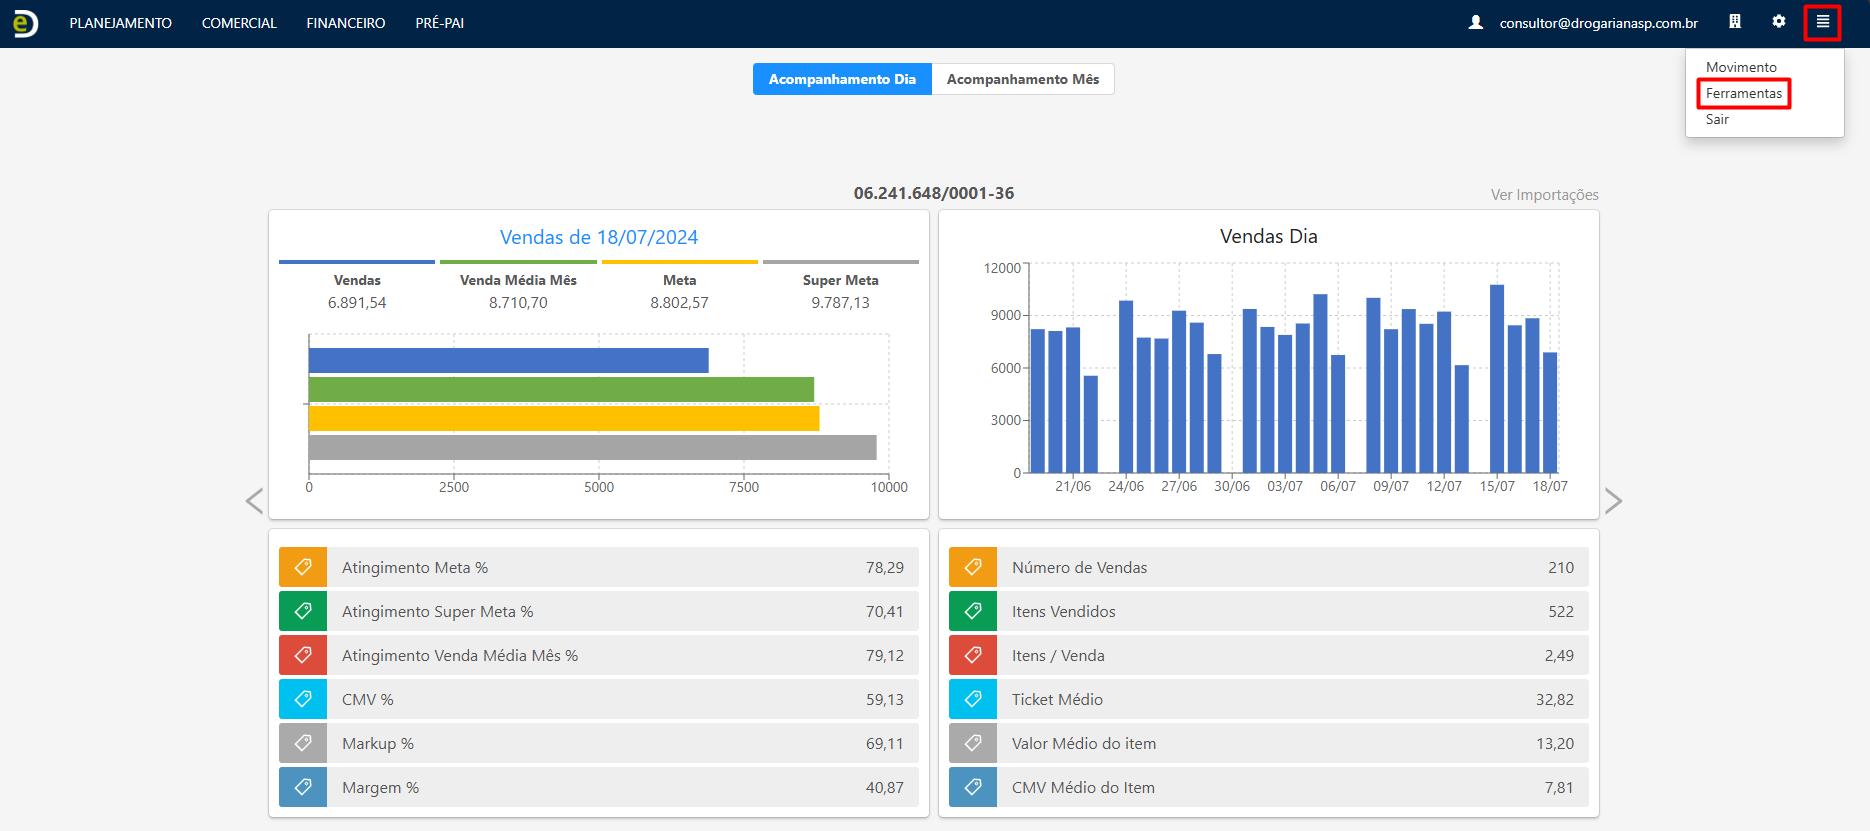This screenshot has width=1870, height=831.
Task: Select Ferramentas from the dropdown menu
Action: [1743, 93]
